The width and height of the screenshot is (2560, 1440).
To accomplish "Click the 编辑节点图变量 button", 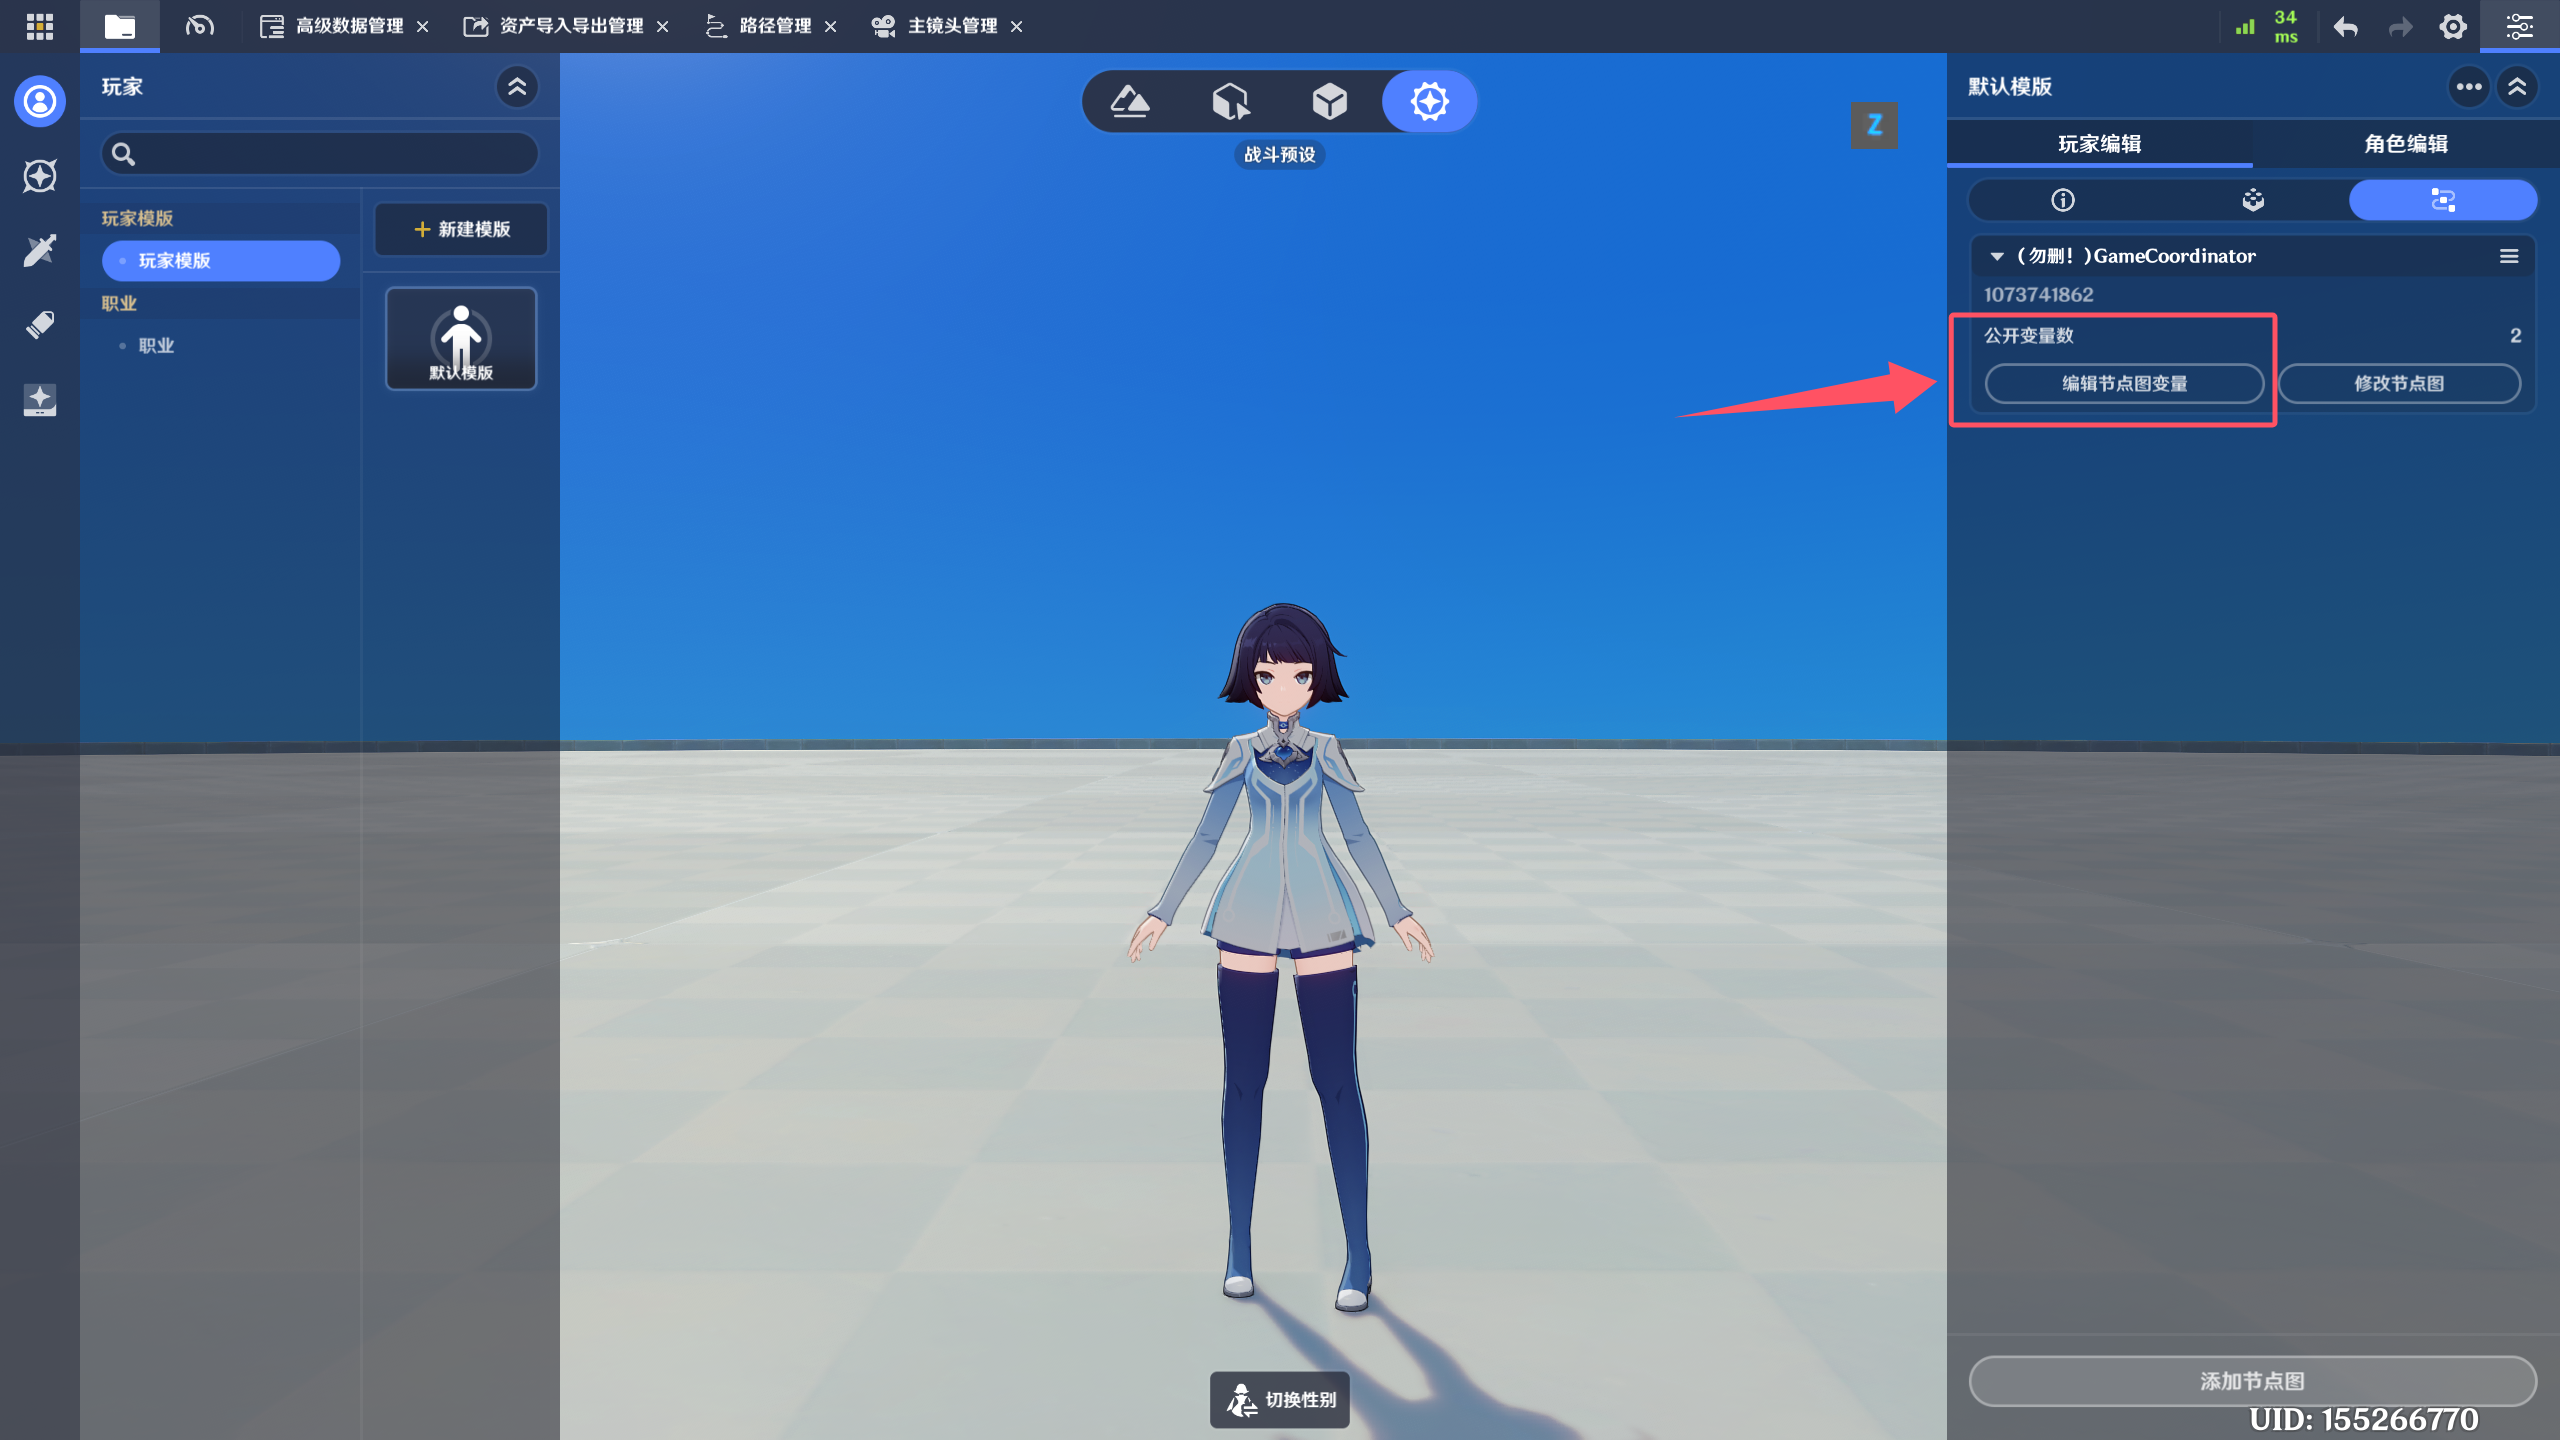I will coord(2124,384).
